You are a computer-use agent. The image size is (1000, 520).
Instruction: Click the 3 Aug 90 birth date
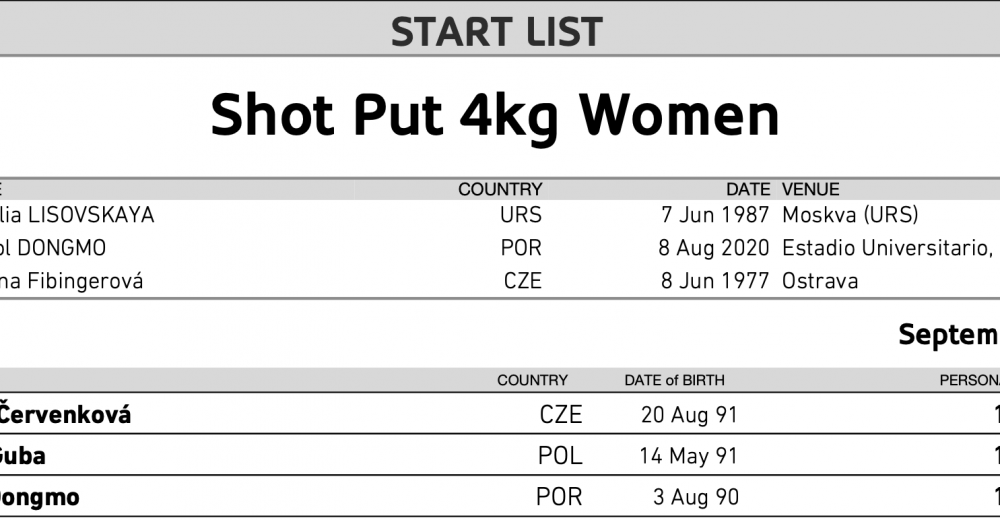696,497
